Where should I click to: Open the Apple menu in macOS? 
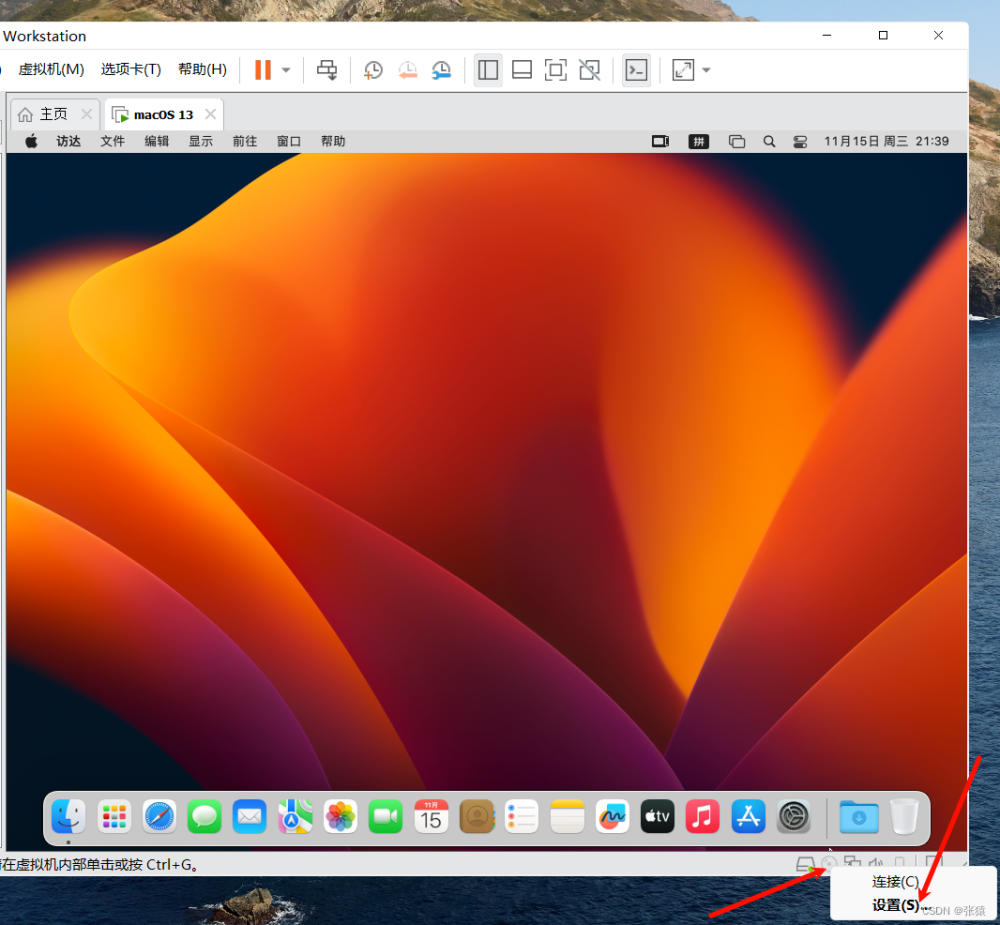[31, 141]
